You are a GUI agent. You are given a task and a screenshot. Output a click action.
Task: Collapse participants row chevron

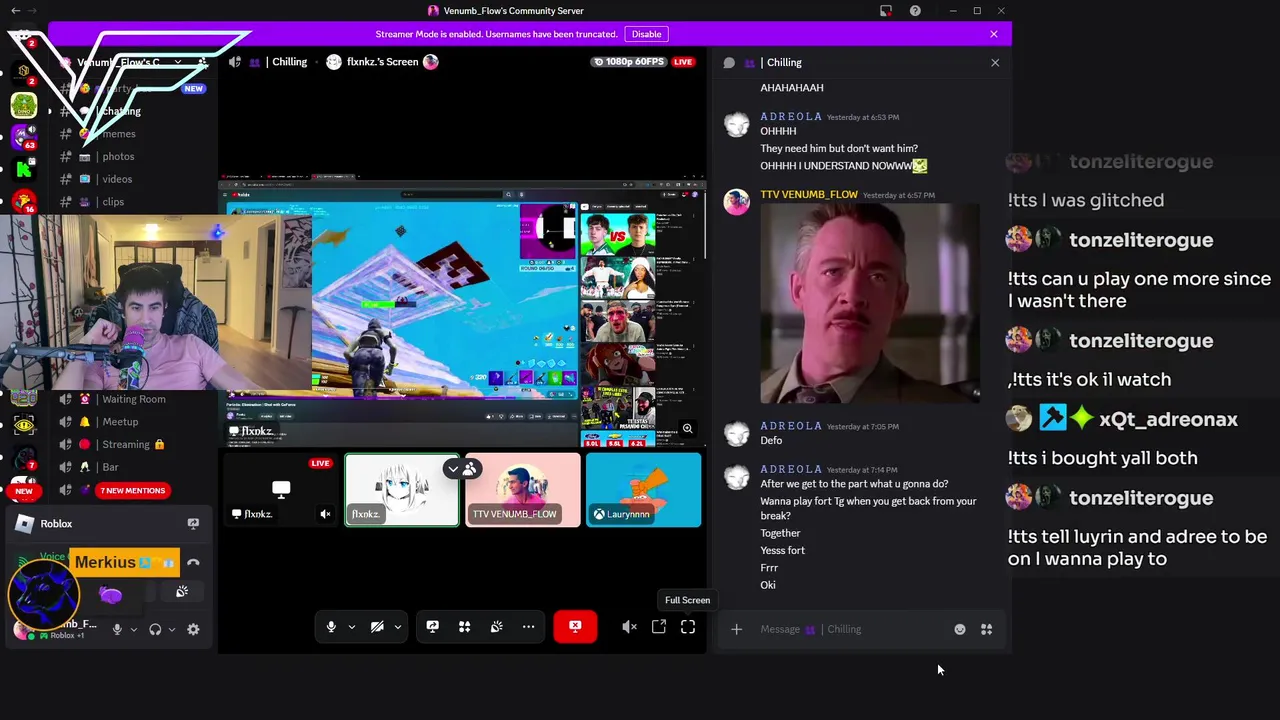pos(453,468)
